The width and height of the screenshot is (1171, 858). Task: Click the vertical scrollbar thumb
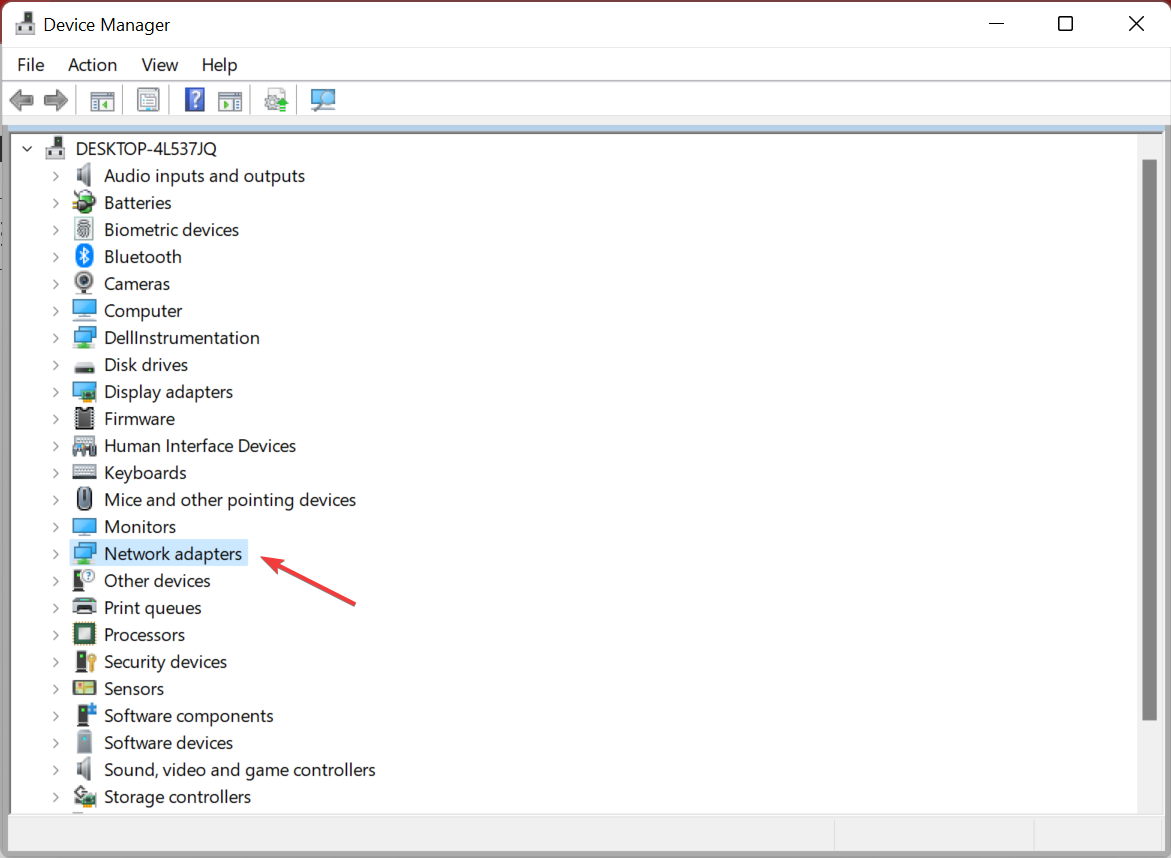(x=1149, y=440)
